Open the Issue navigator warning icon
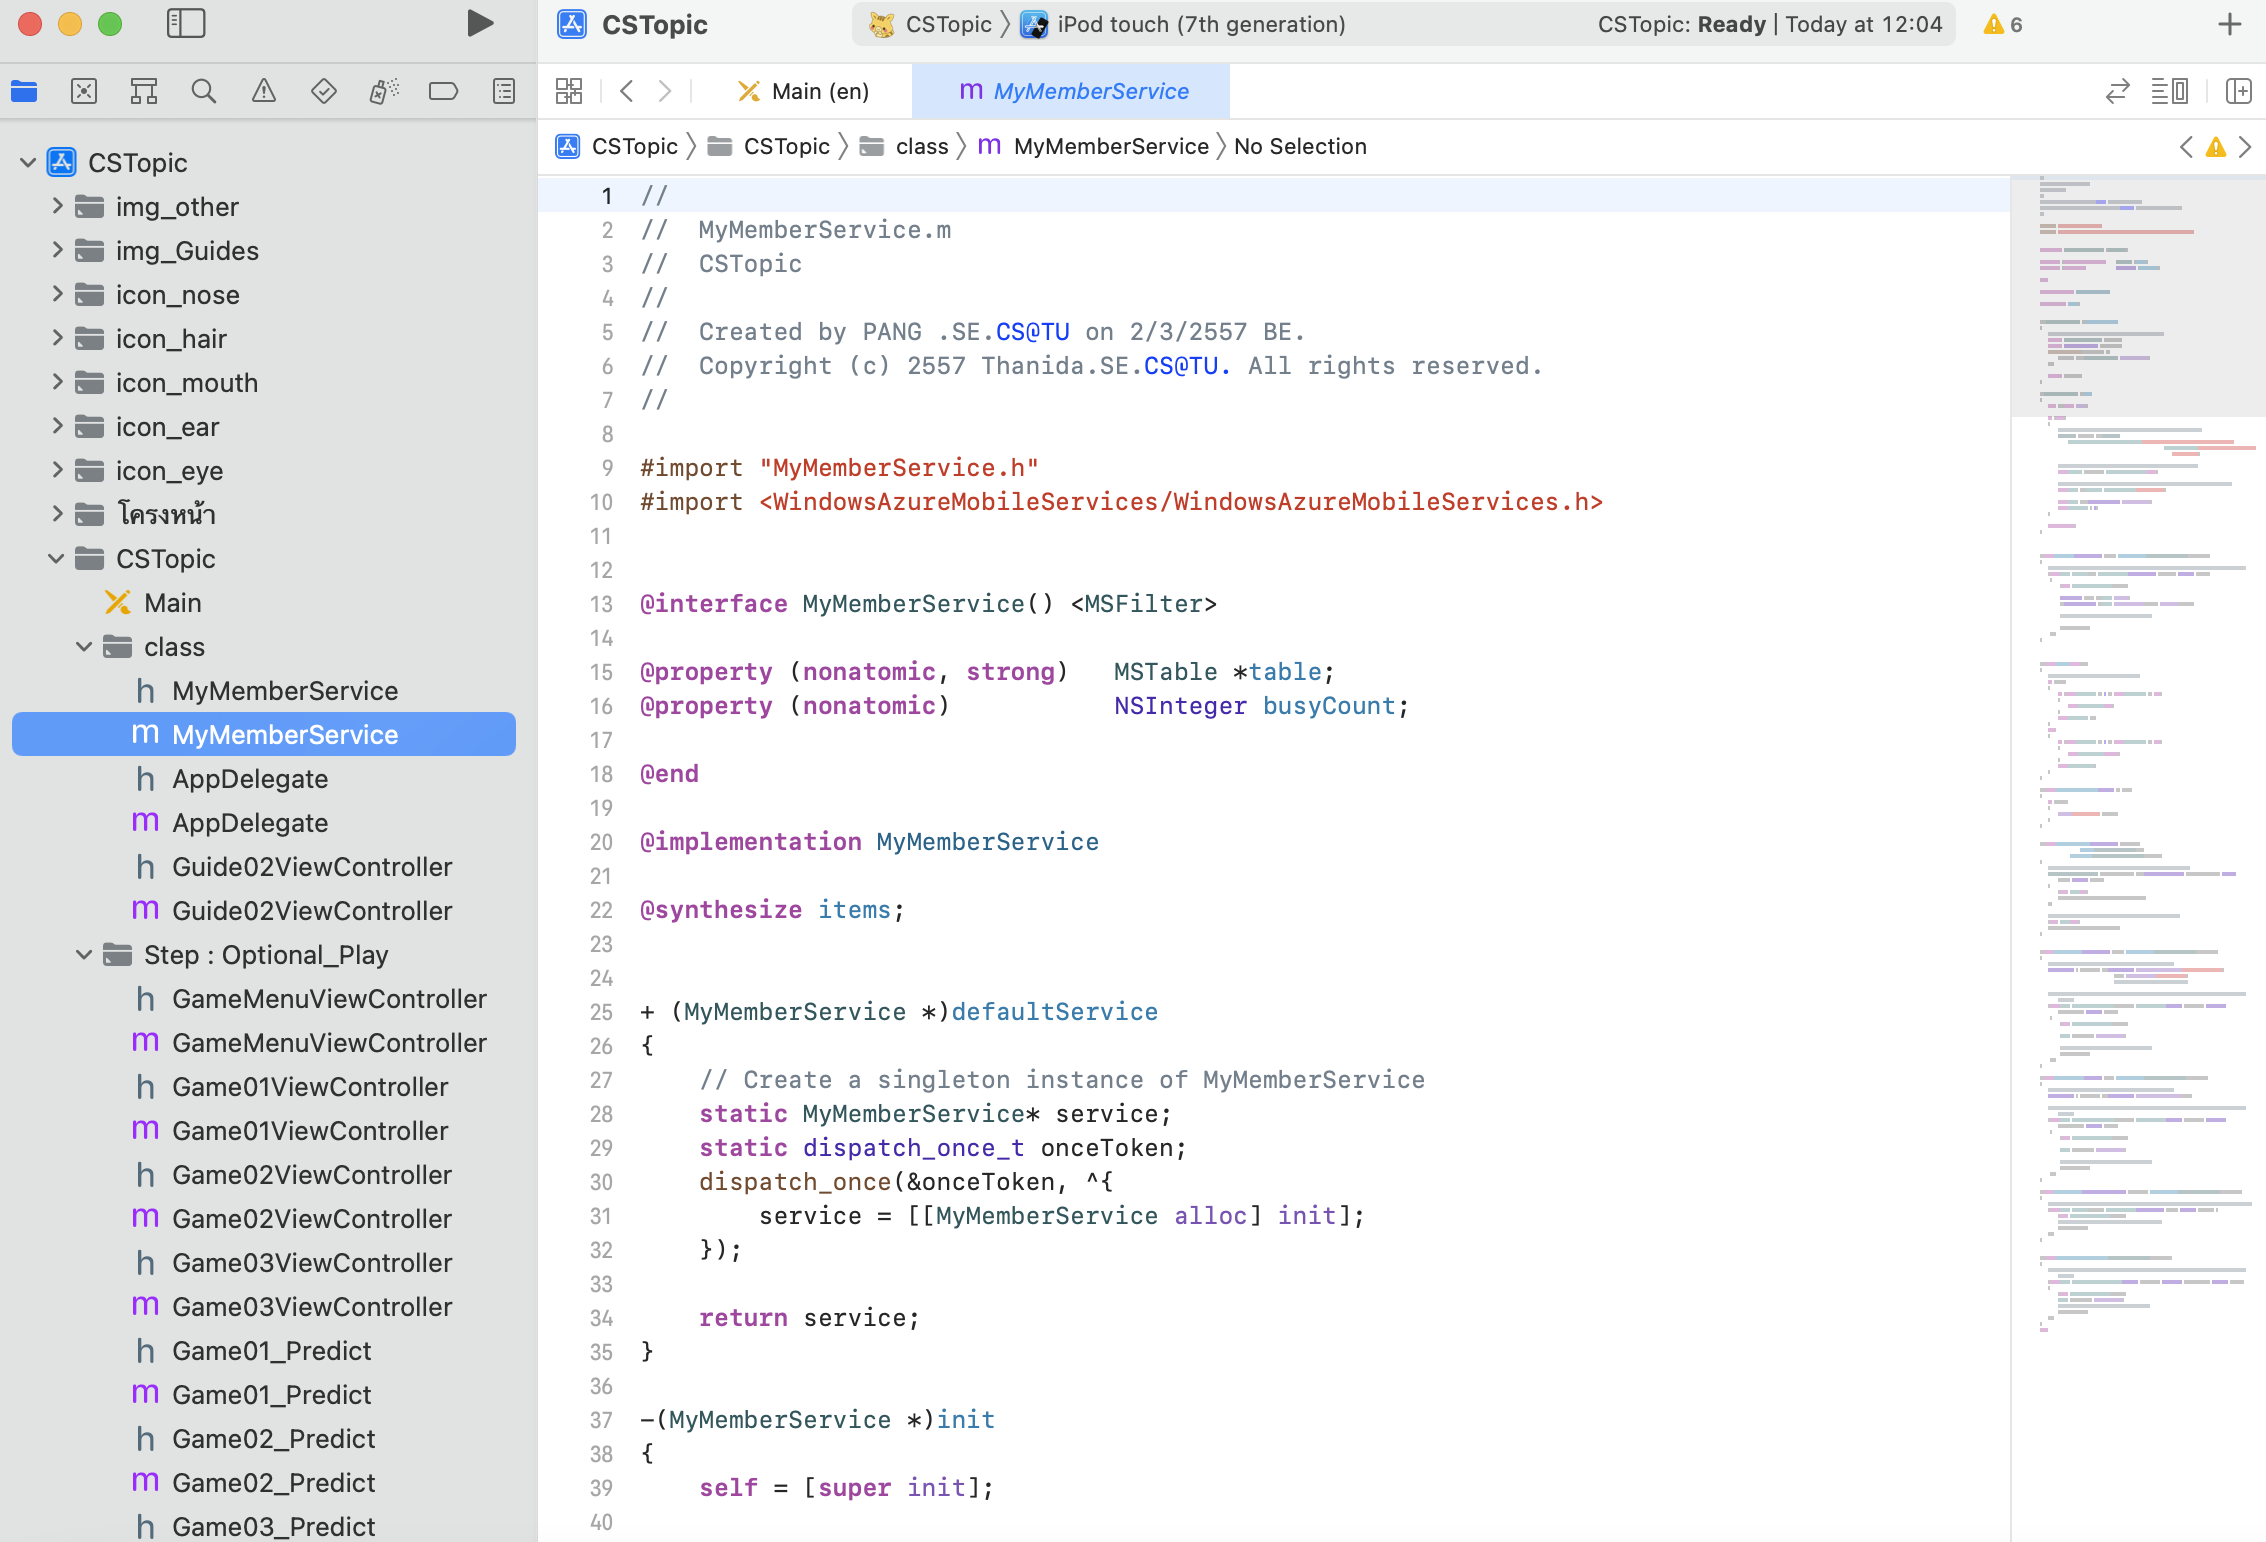The width and height of the screenshot is (2266, 1542). [x=264, y=92]
